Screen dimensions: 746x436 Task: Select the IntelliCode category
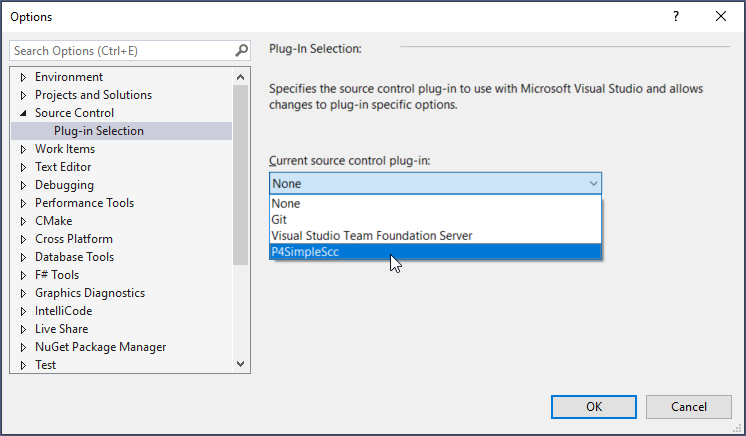pyautogui.click(x=63, y=311)
